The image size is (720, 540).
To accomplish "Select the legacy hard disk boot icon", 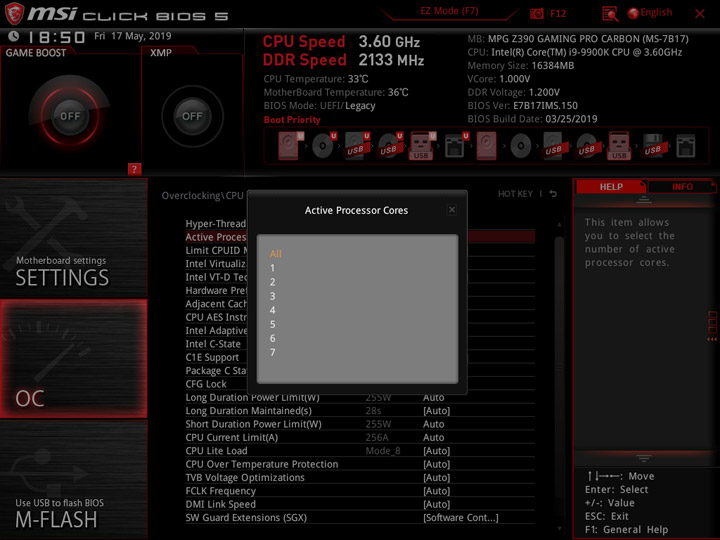I will click(x=486, y=146).
